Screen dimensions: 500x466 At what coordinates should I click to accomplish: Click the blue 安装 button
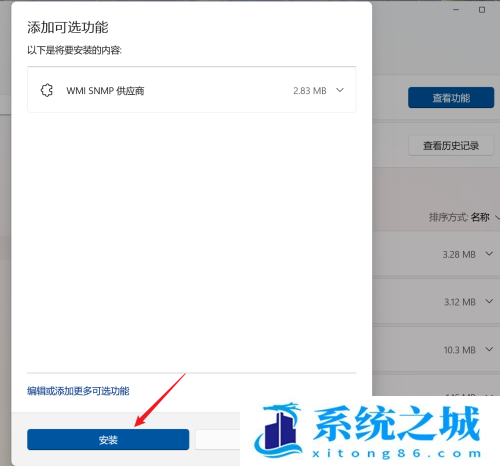pyautogui.click(x=108, y=439)
